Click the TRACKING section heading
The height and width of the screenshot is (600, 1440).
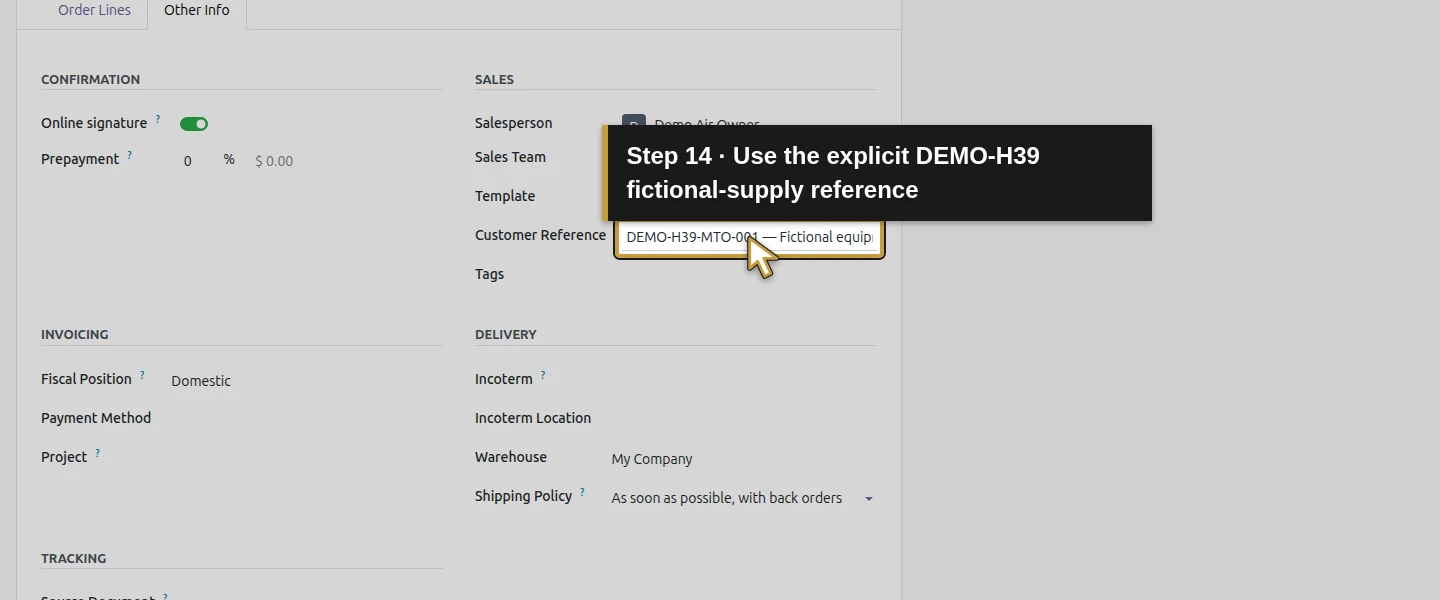pyautogui.click(x=74, y=559)
